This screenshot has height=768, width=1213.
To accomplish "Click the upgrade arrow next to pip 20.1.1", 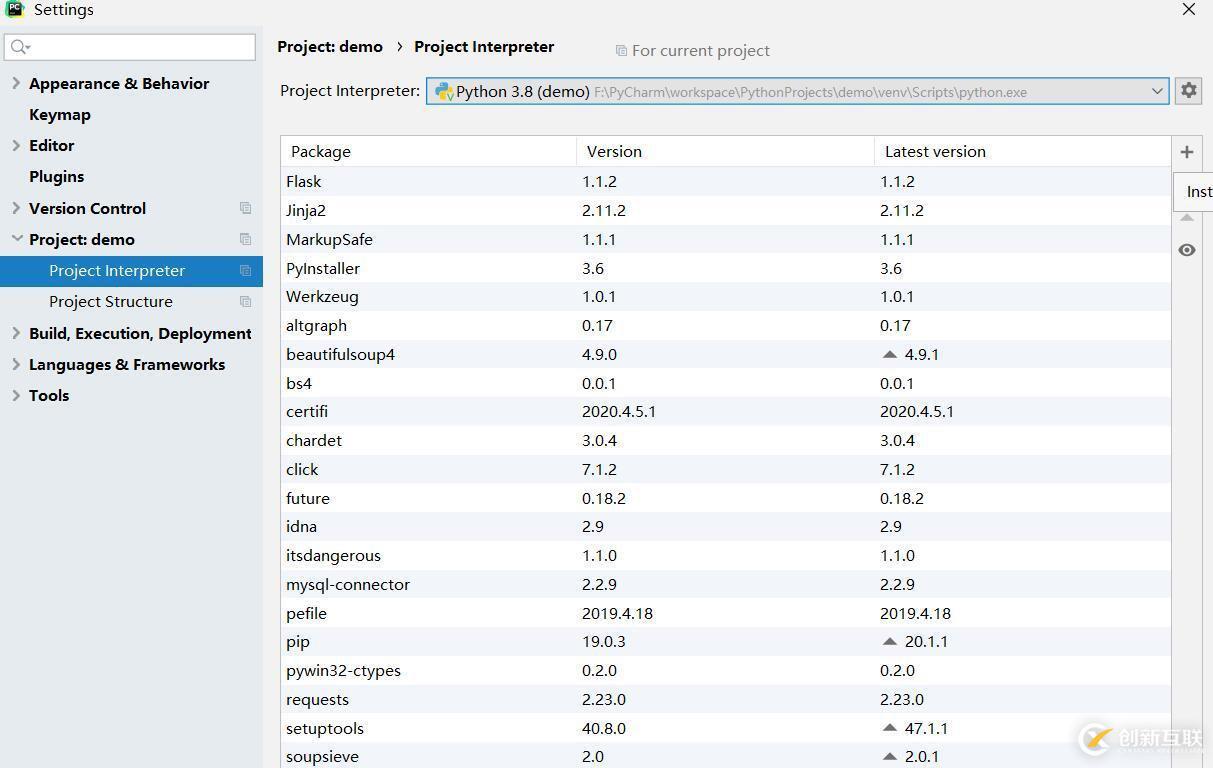I will pos(890,642).
